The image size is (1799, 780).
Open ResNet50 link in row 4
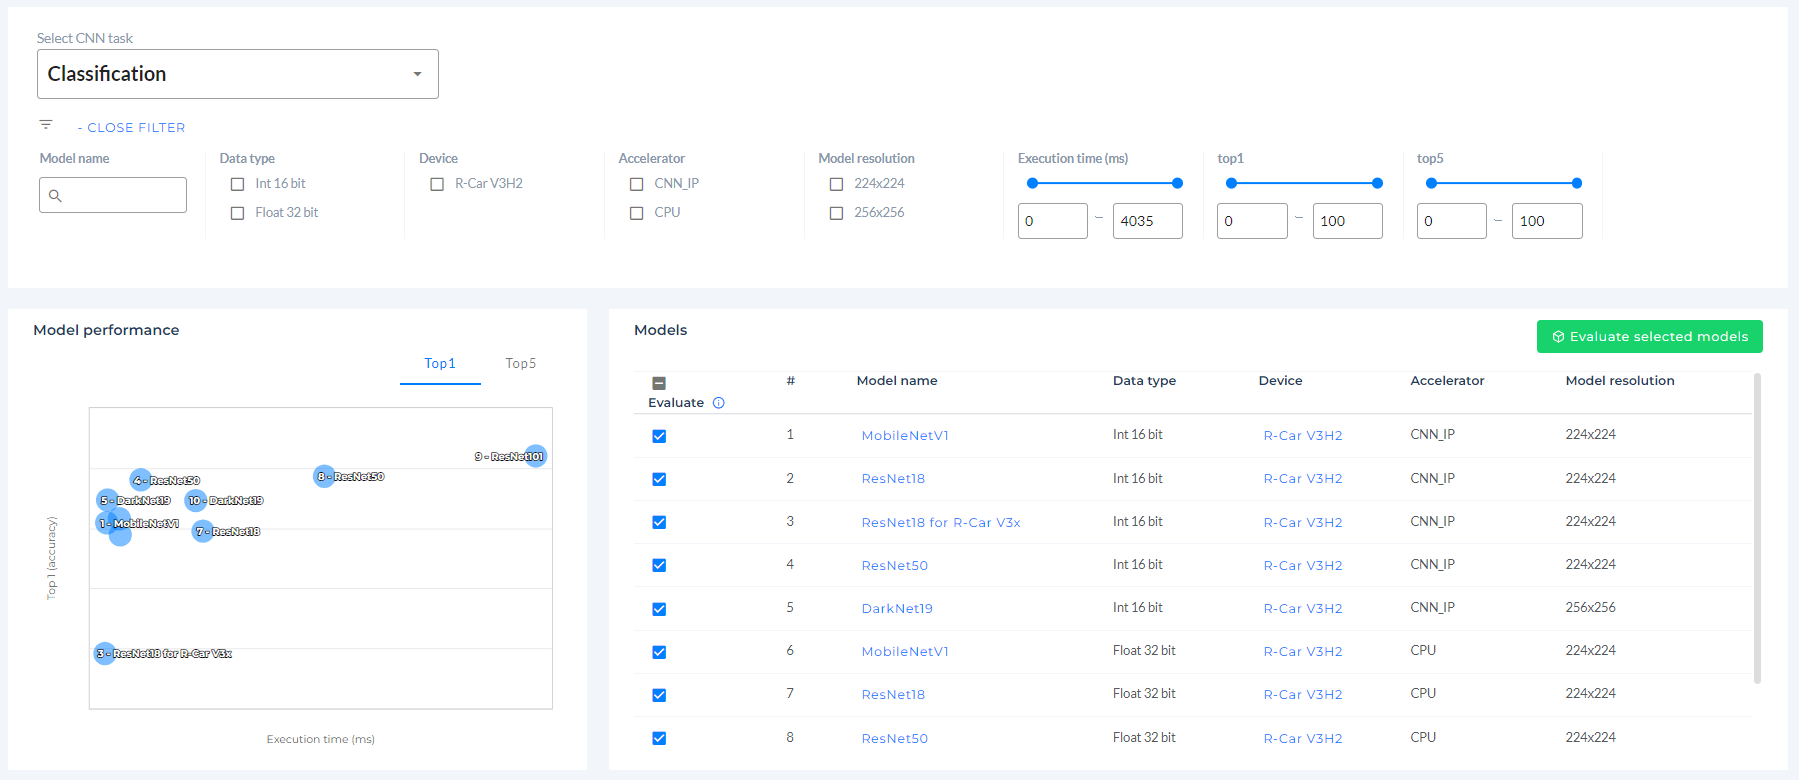(895, 566)
